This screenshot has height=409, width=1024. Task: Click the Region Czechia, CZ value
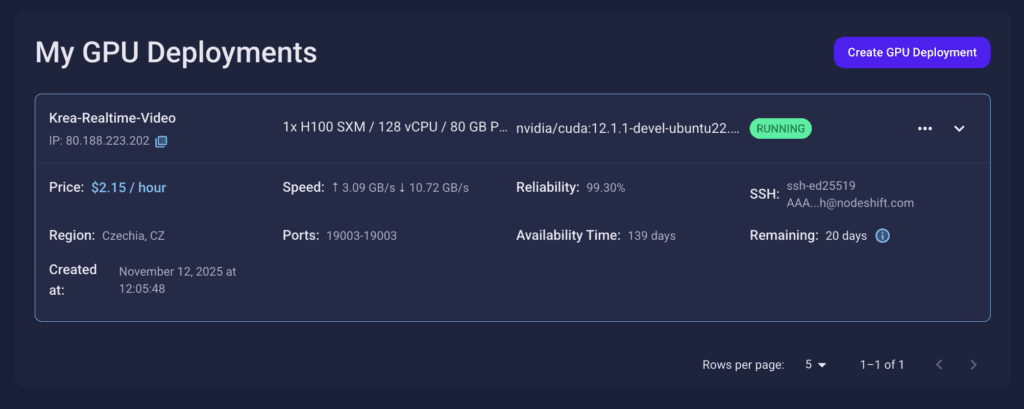coord(133,236)
